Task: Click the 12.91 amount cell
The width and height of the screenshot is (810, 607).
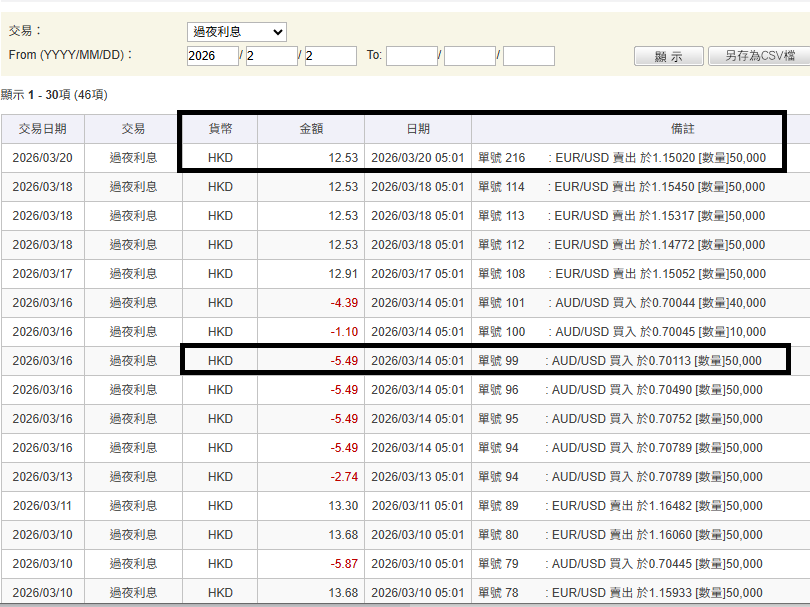Action: click(x=311, y=274)
